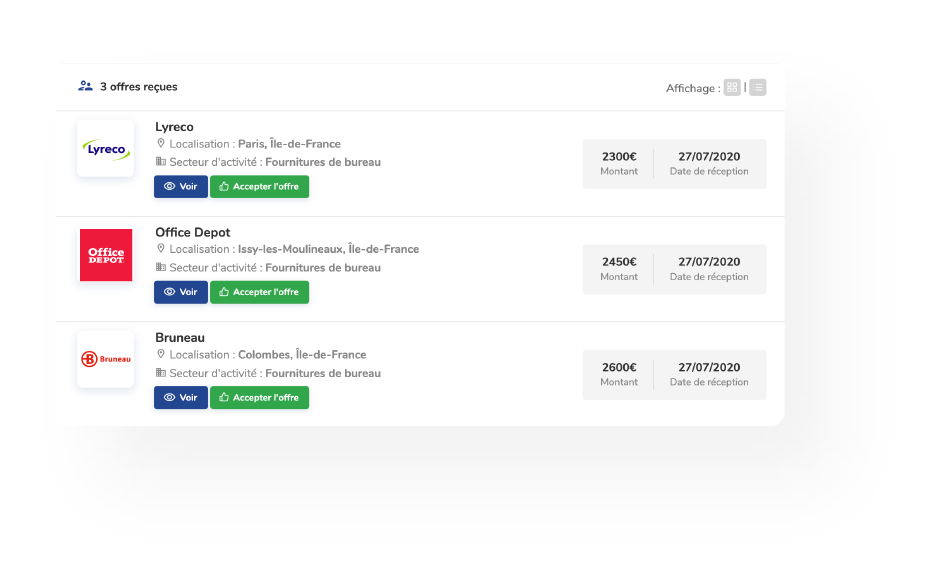The width and height of the screenshot is (945, 584).
Task: Click the 2300€ amount box
Action: click(x=619, y=163)
